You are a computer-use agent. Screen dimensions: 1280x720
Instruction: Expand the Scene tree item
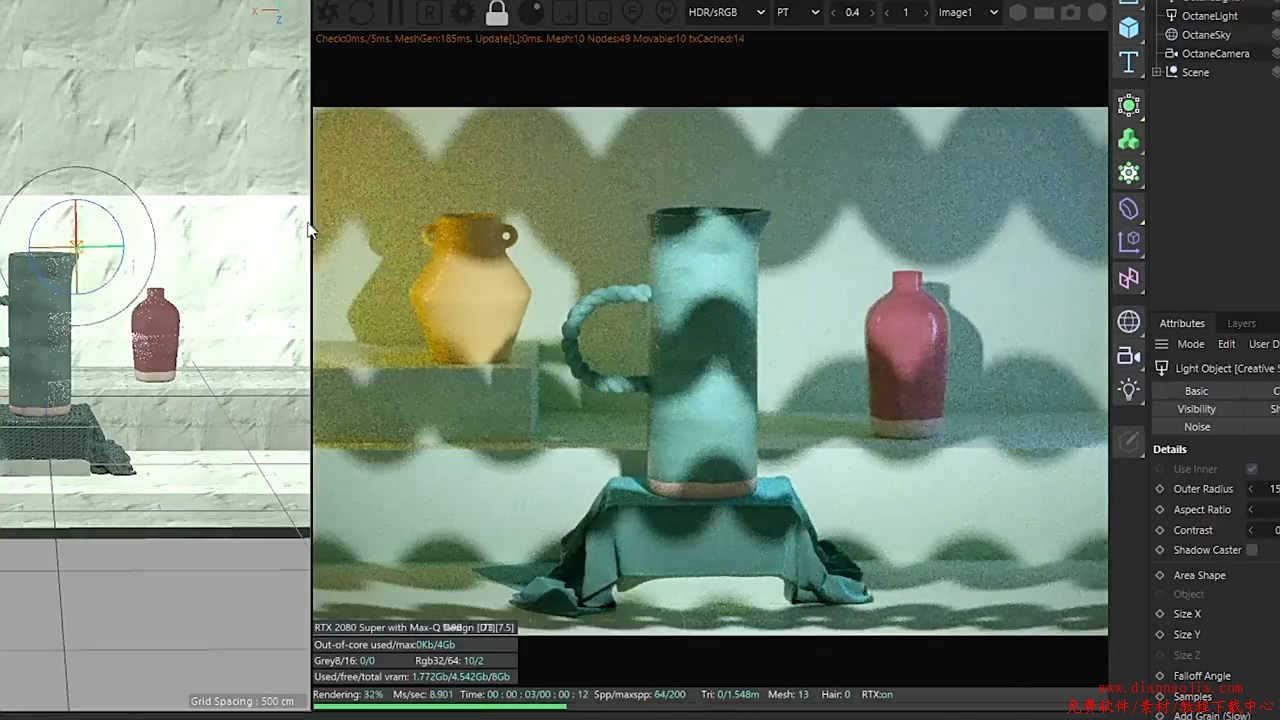click(x=1157, y=72)
